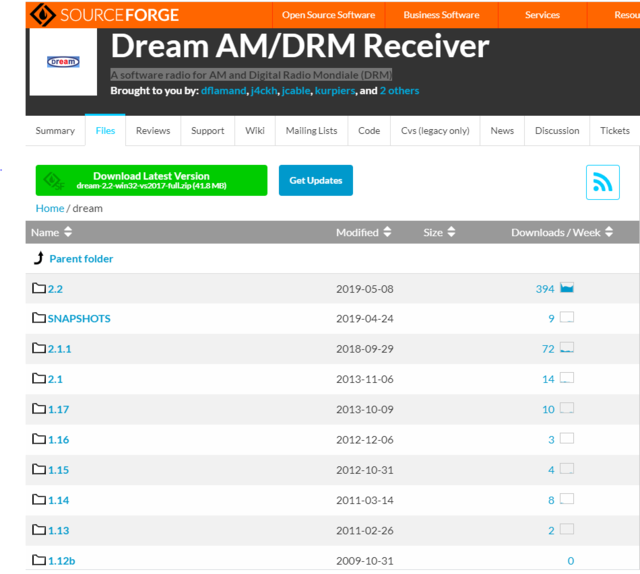Open the SNAPSHOTS folder link
Viewport: 640px width, 574px height.
pos(79,318)
